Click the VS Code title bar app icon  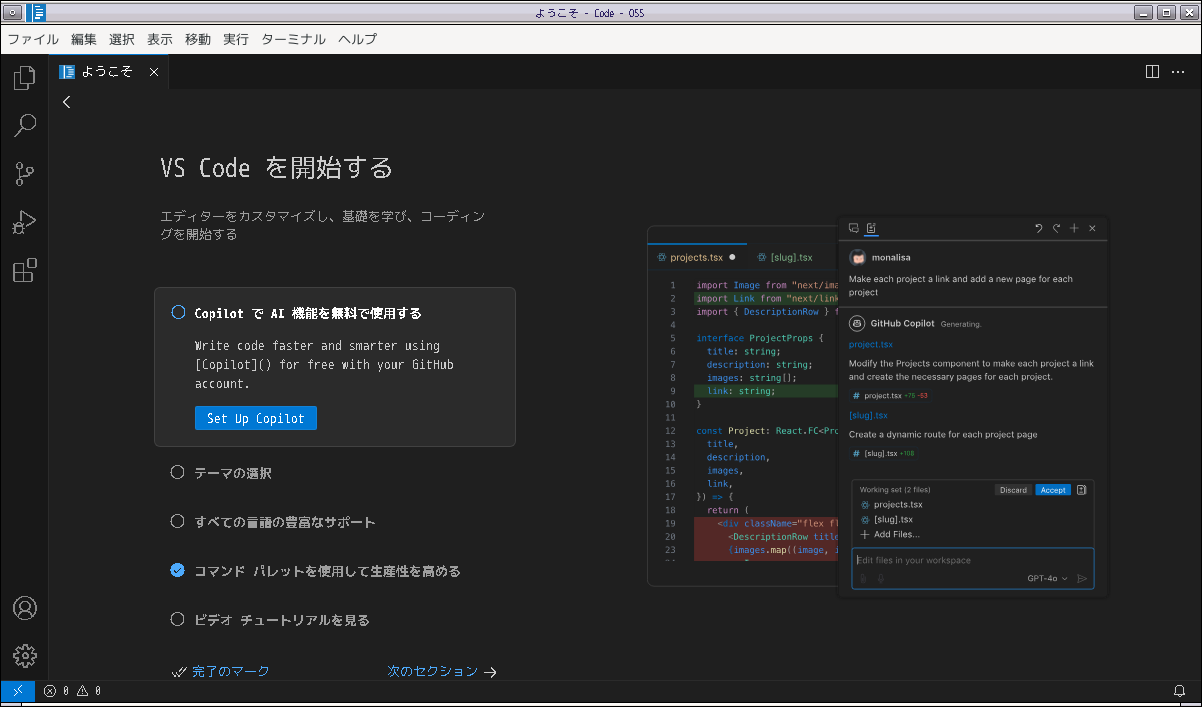pos(36,12)
